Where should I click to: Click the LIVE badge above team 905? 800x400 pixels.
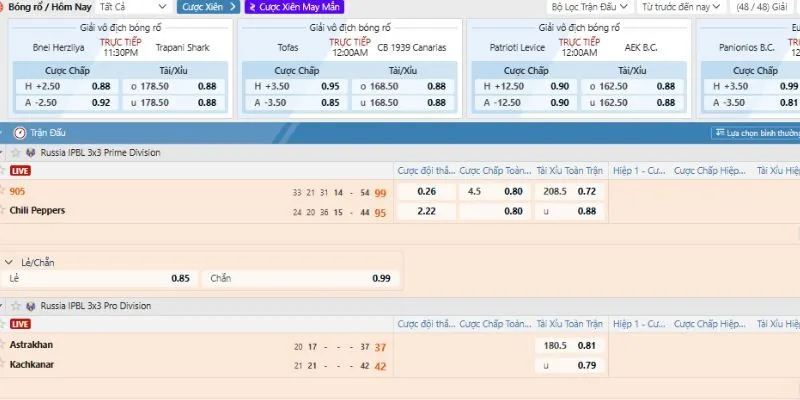[x=20, y=172]
